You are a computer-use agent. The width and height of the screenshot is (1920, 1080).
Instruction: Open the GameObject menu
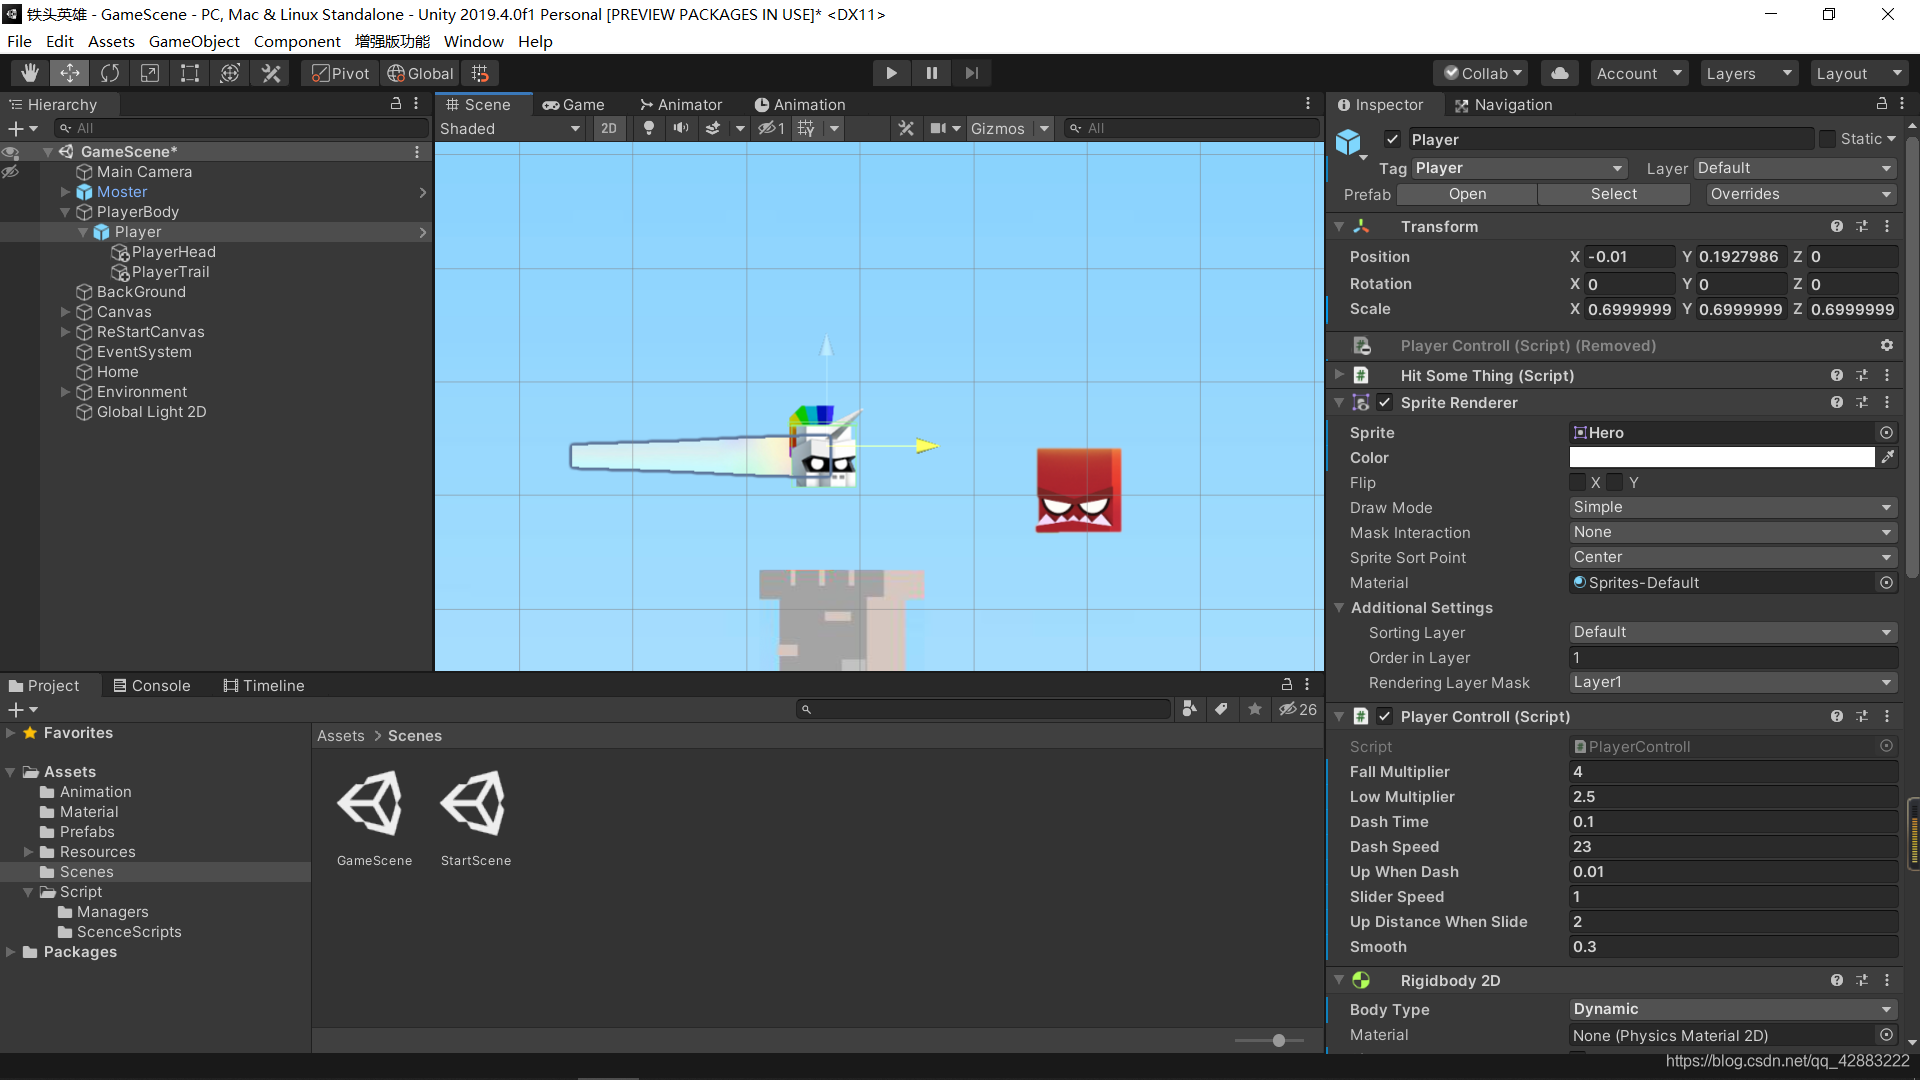tap(194, 41)
